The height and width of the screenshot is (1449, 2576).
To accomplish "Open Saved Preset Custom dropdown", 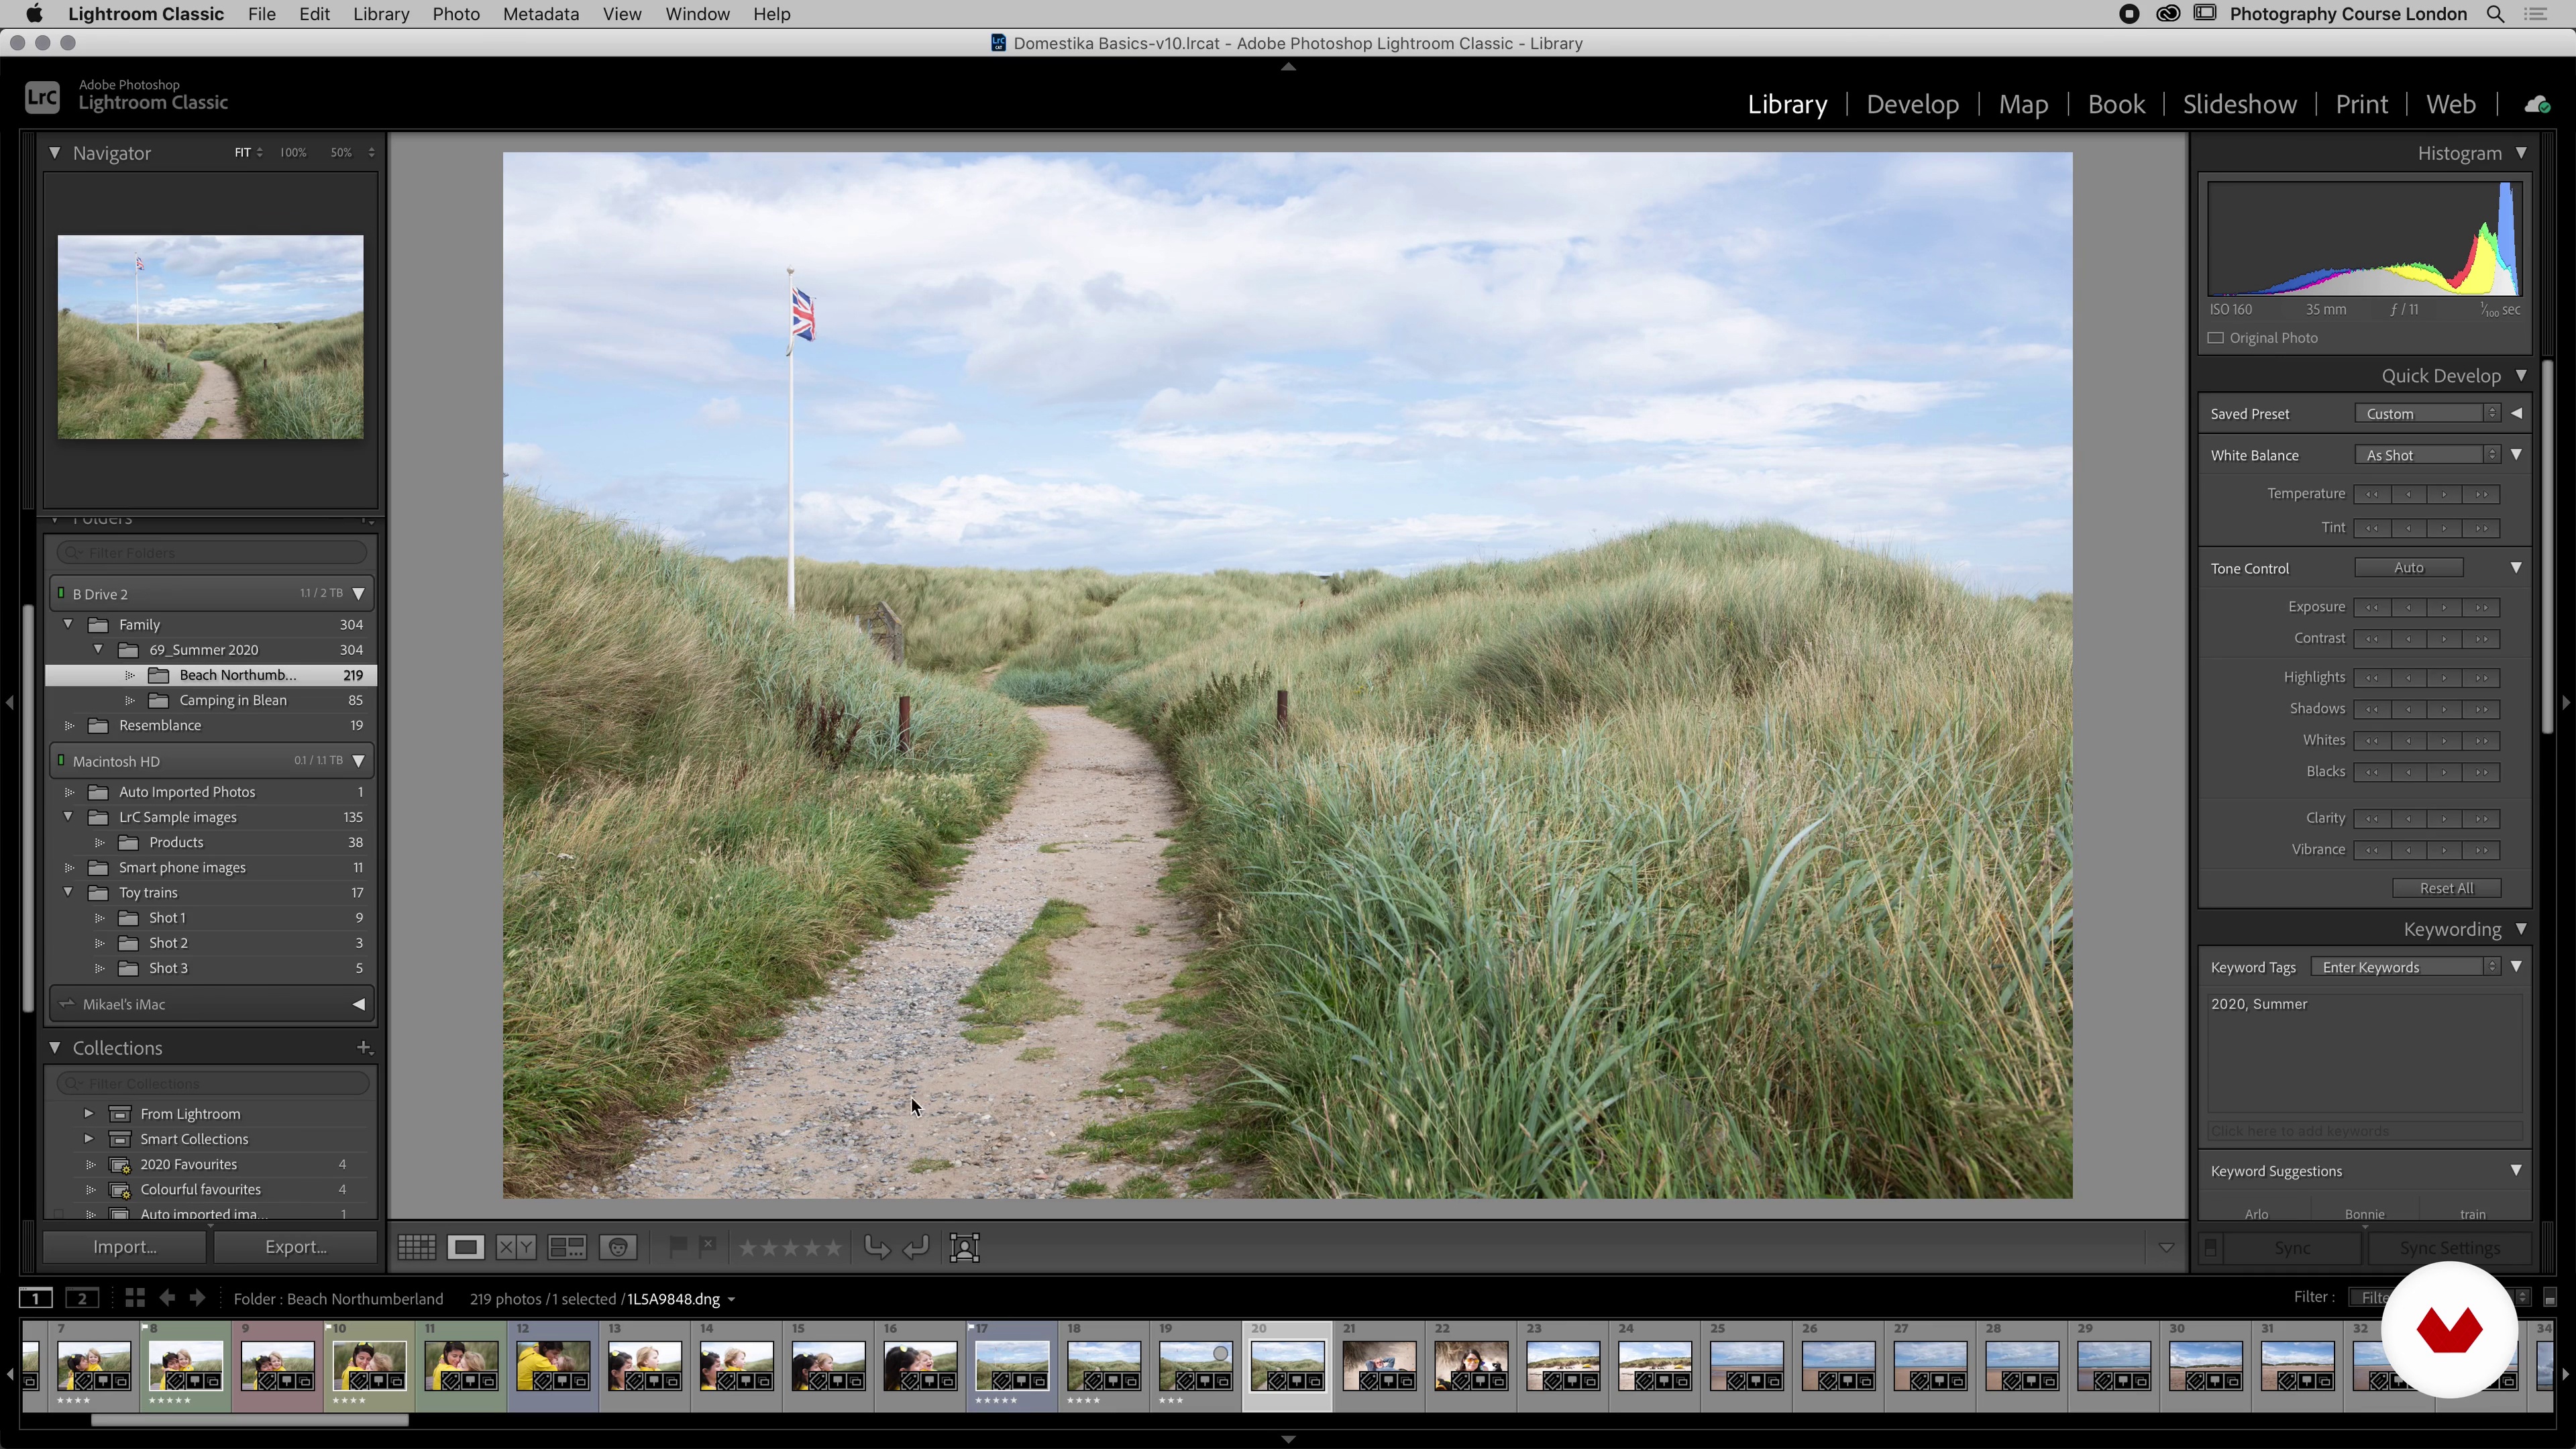I will click(2427, 413).
